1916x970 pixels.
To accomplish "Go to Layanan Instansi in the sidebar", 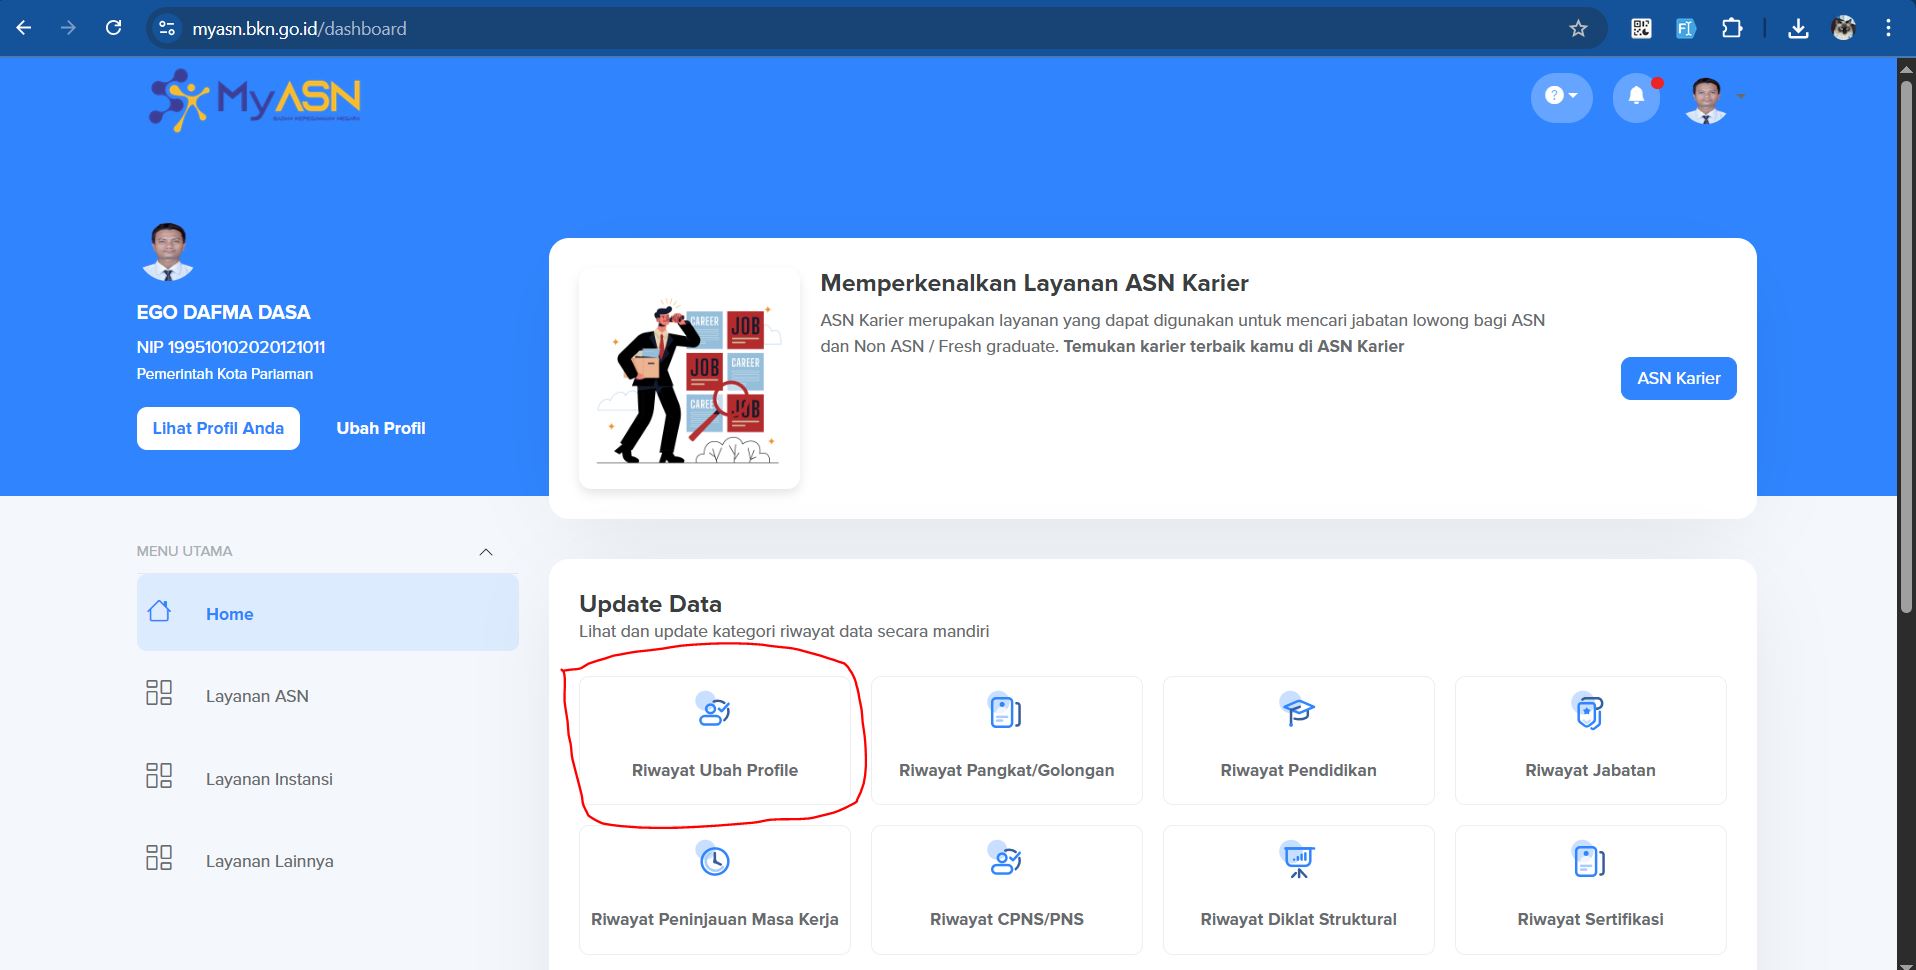I will tap(269, 779).
